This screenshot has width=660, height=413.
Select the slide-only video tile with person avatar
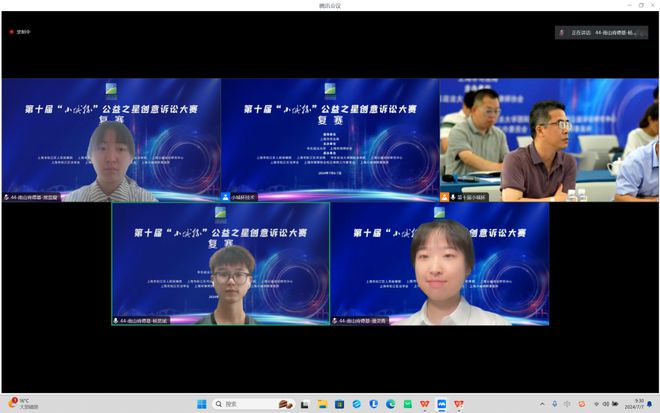click(330, 140)
